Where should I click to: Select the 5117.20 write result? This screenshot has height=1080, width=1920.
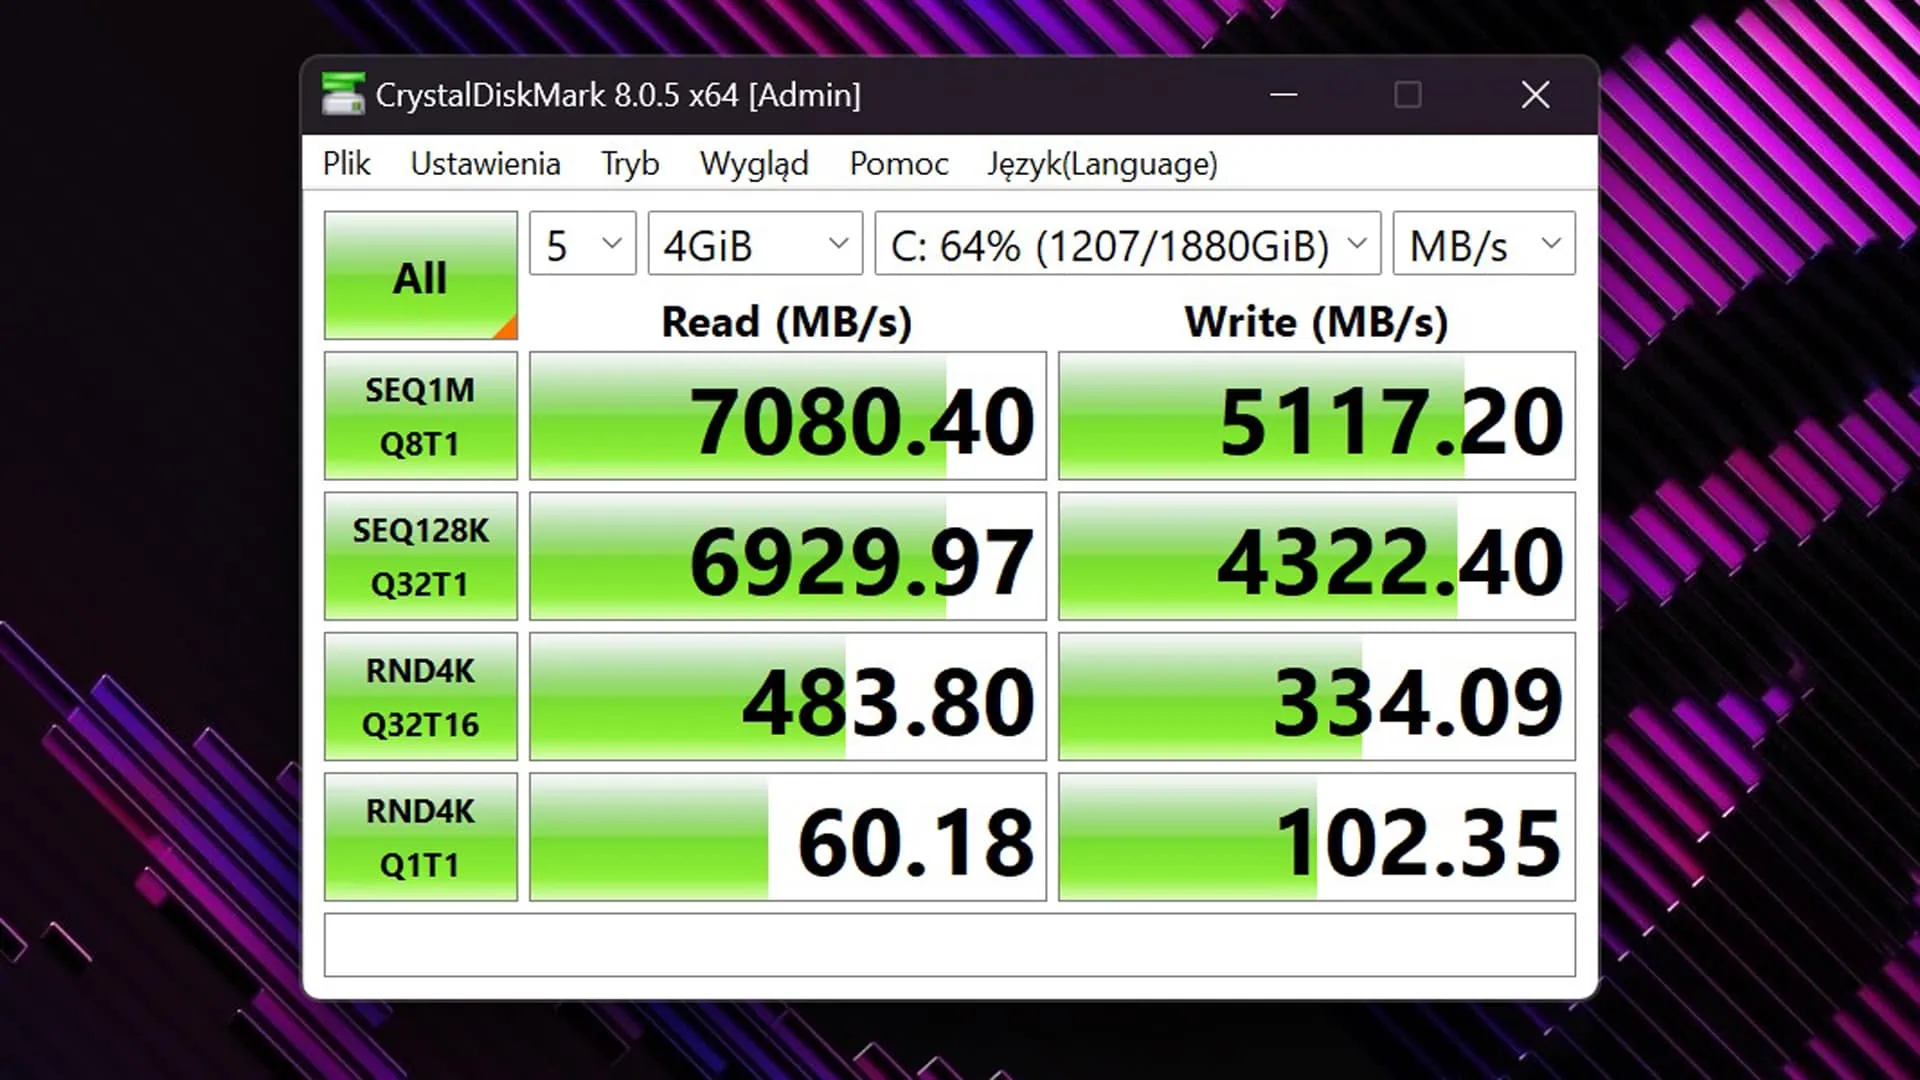point(1317,416)
